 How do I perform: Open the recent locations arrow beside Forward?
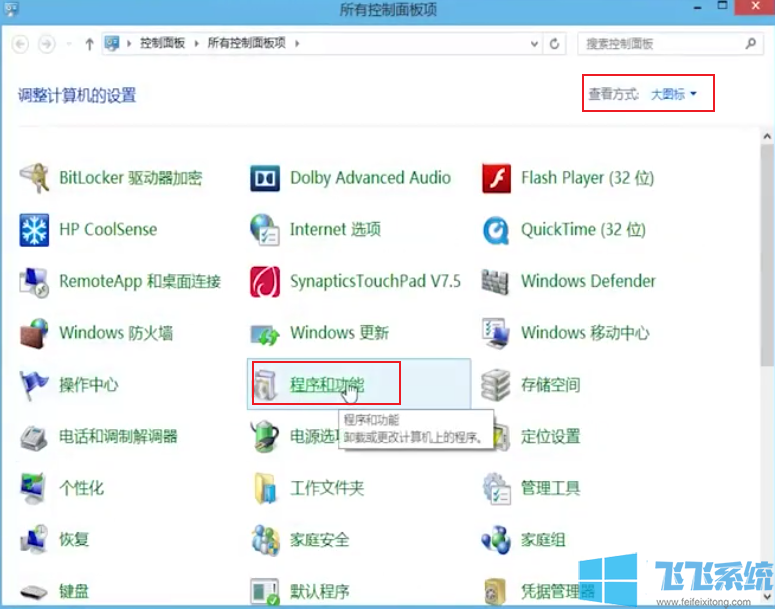(x=69, y=44)
